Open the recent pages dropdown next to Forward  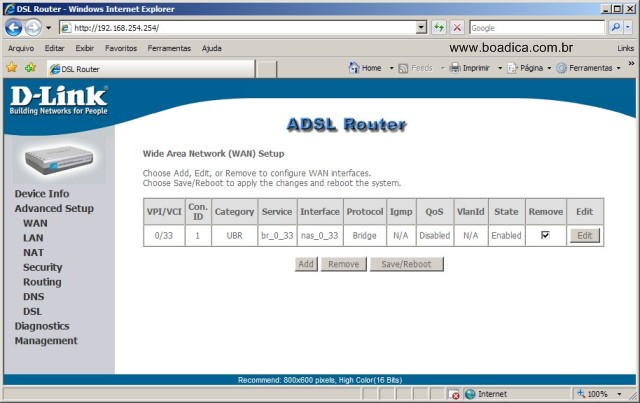tap(48, 28)
